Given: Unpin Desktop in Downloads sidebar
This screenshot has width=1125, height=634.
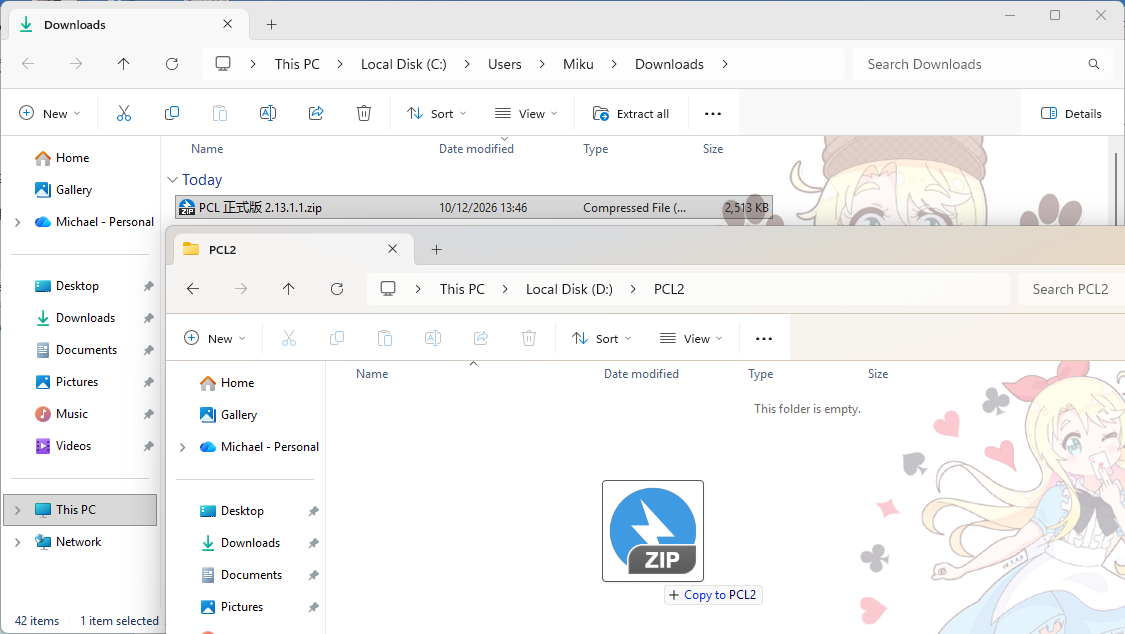Looking at the screenshot, I should point(149,286).
